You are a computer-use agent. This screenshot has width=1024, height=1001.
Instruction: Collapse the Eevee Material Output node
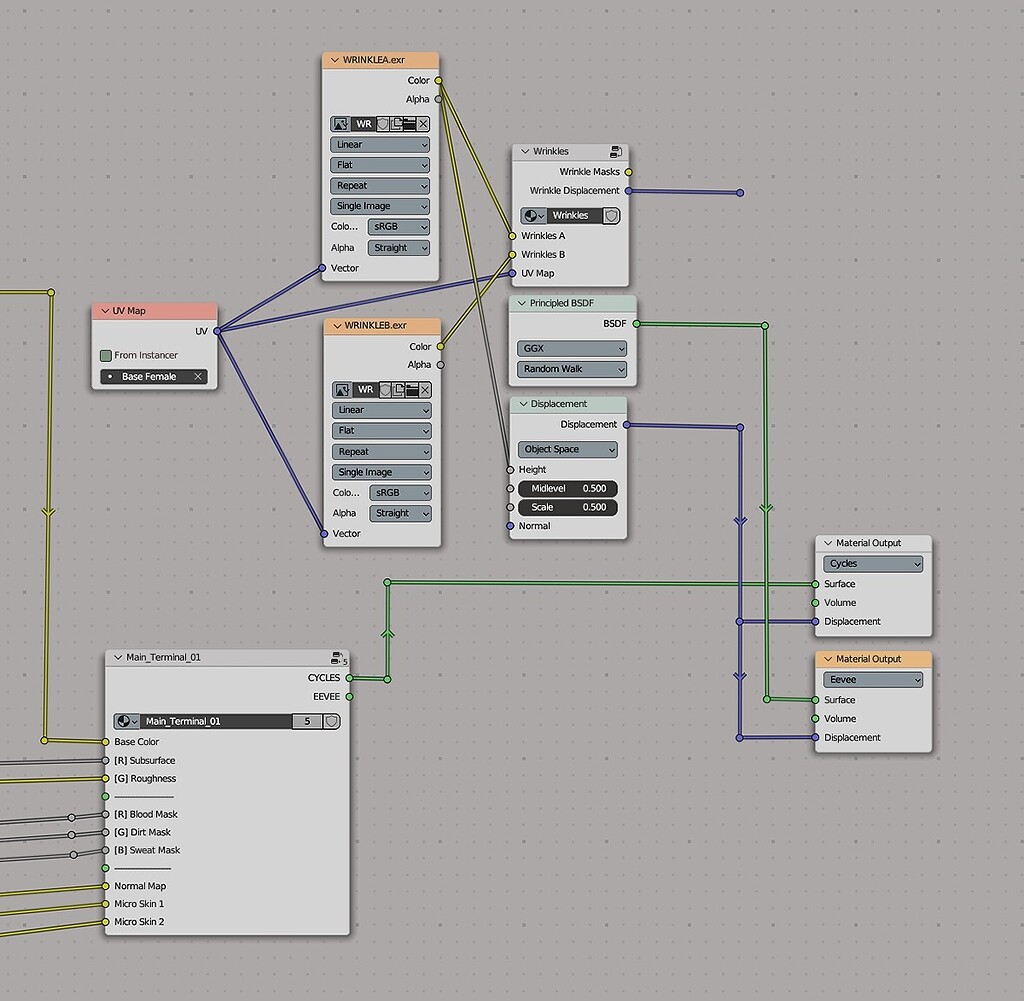[x=828, y=659]
